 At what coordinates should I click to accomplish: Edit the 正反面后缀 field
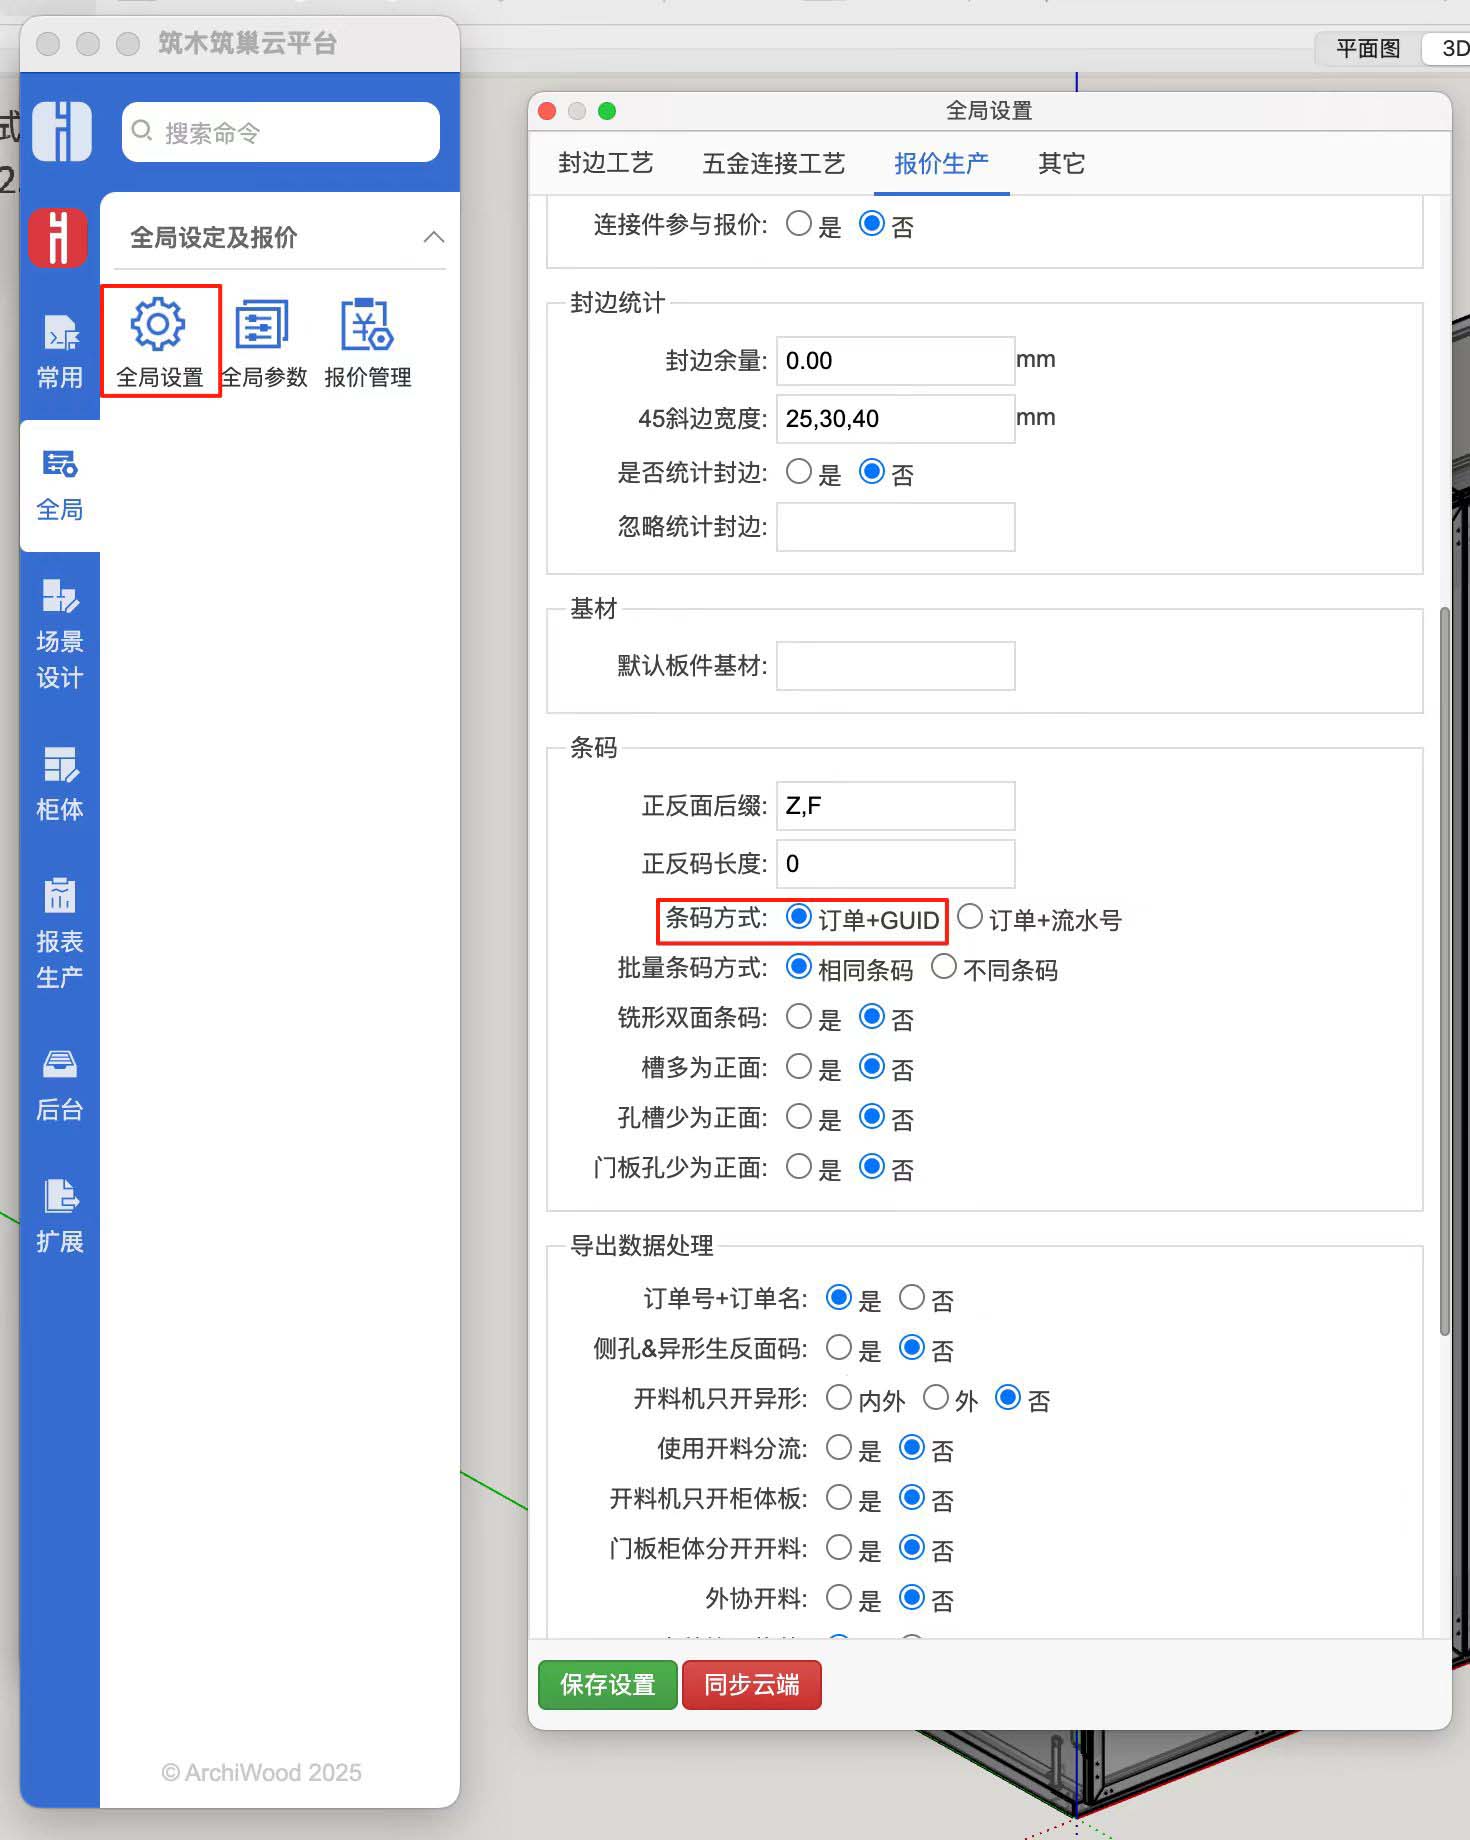pos(896,806)
